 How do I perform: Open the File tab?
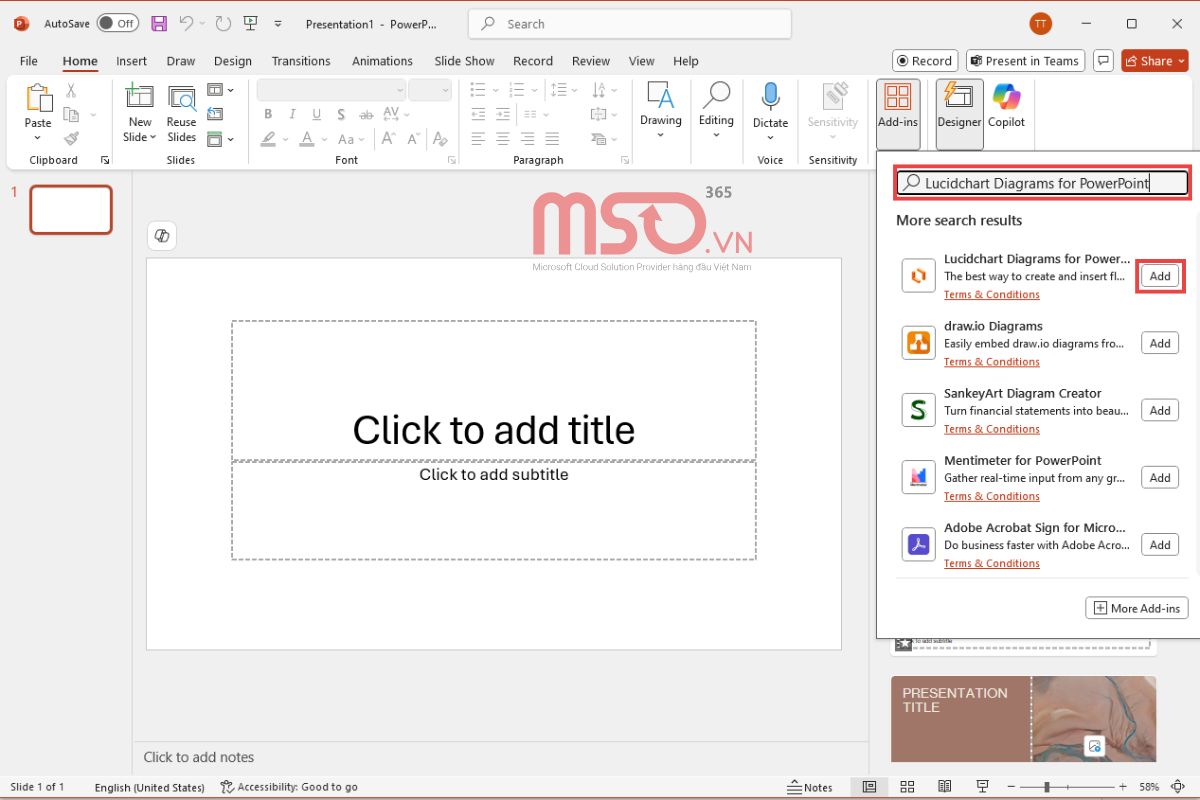coord(29,61)
